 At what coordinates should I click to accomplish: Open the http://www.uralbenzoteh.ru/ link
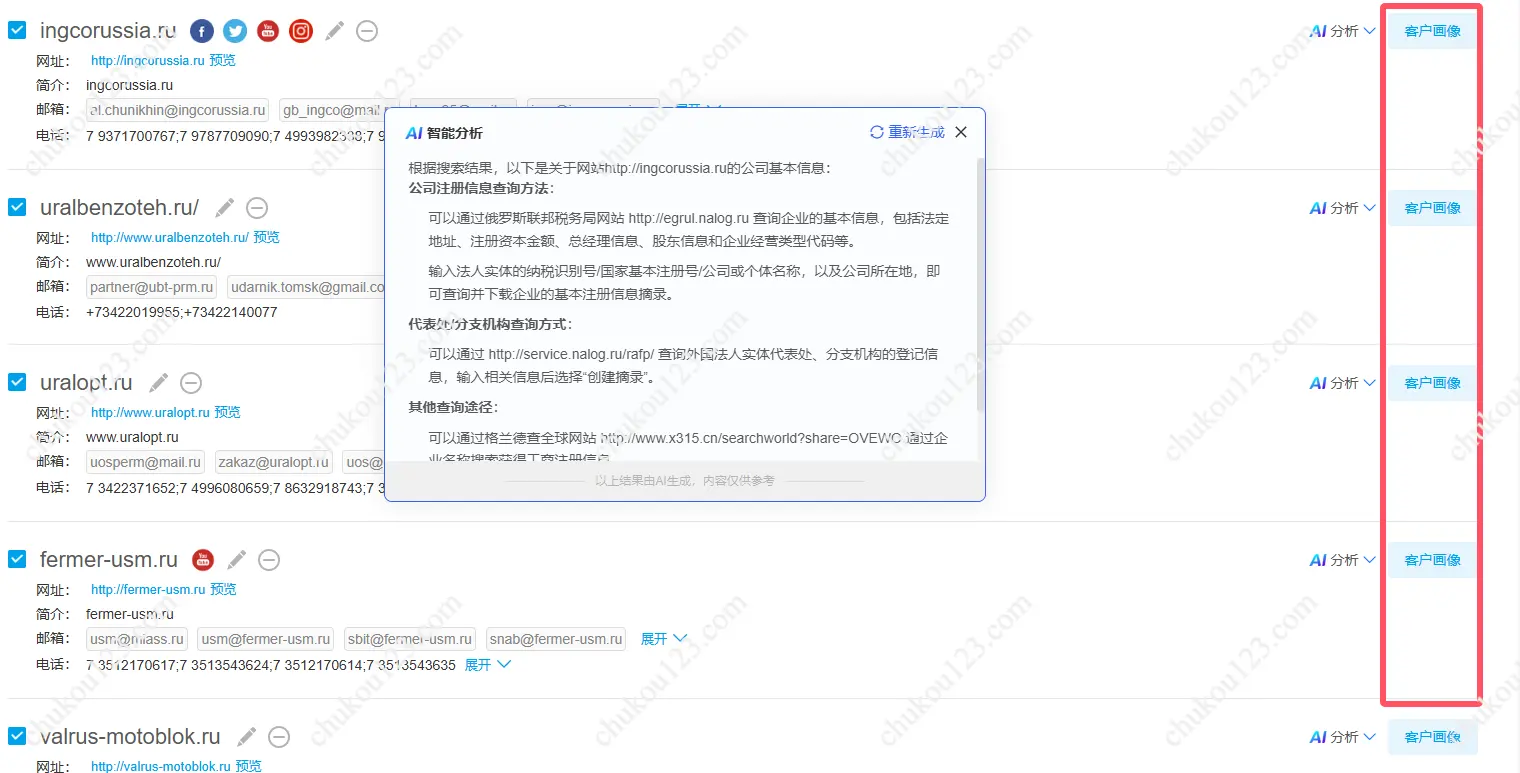(x=169, y=237)
